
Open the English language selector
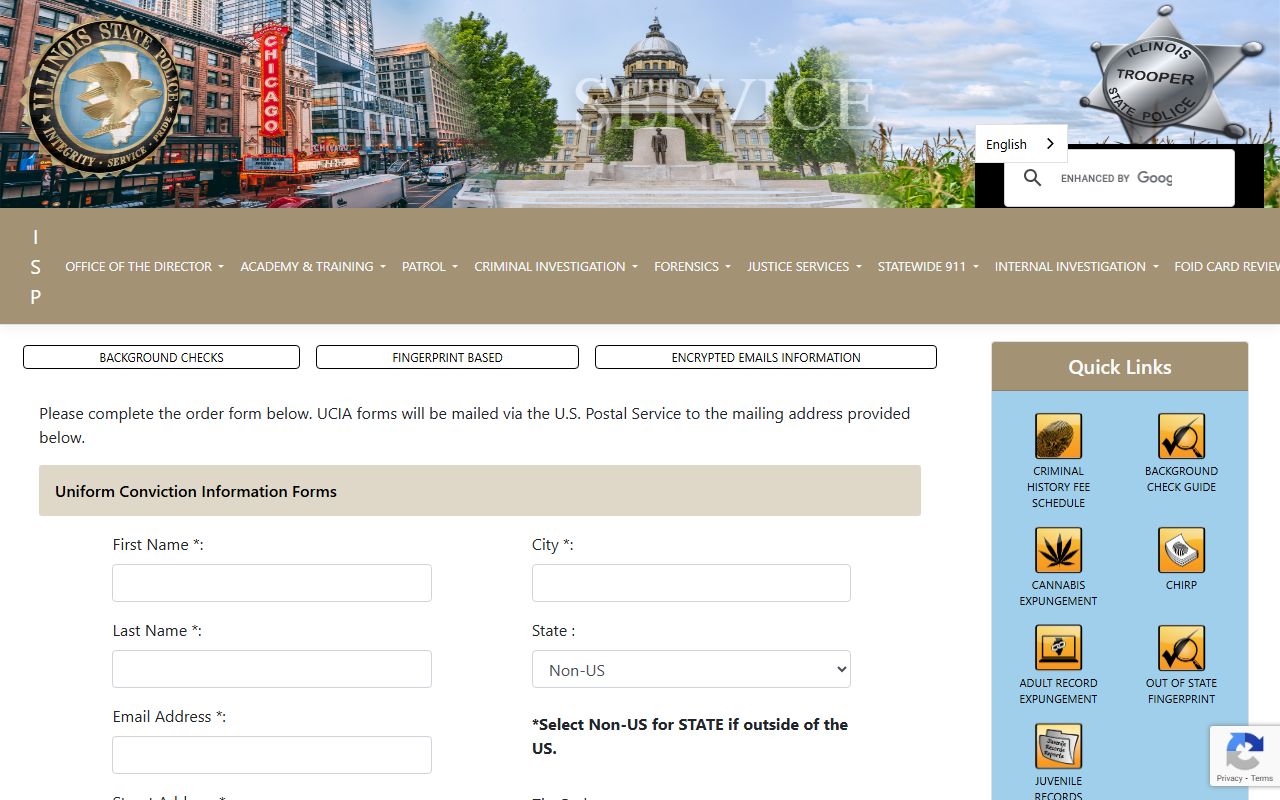click(1021, 144)
